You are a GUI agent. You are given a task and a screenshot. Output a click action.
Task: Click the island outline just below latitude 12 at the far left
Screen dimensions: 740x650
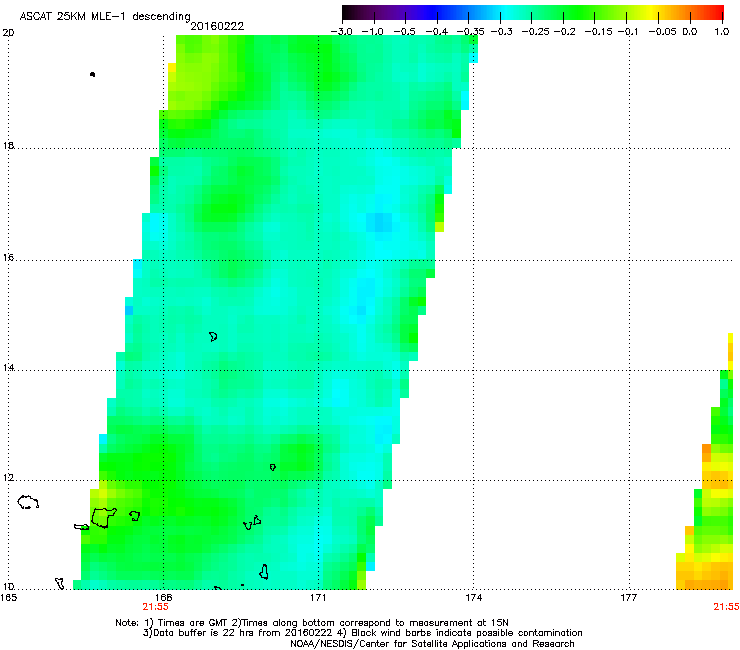(28, 502)
